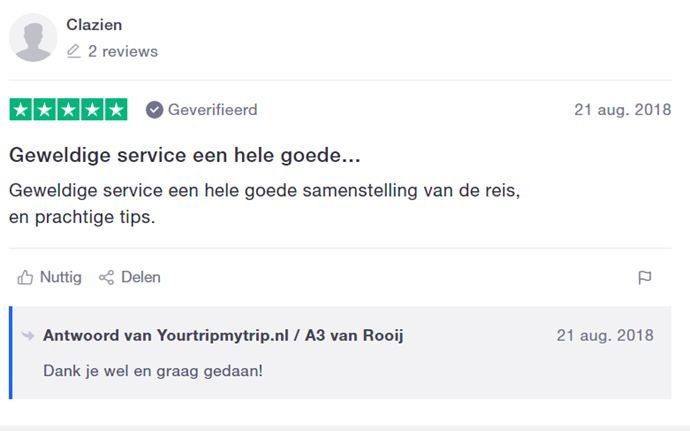Viewport: 690px width, 431px height.
Task: Click the review date 21 aug. 2018
Action: pos(623,110)
